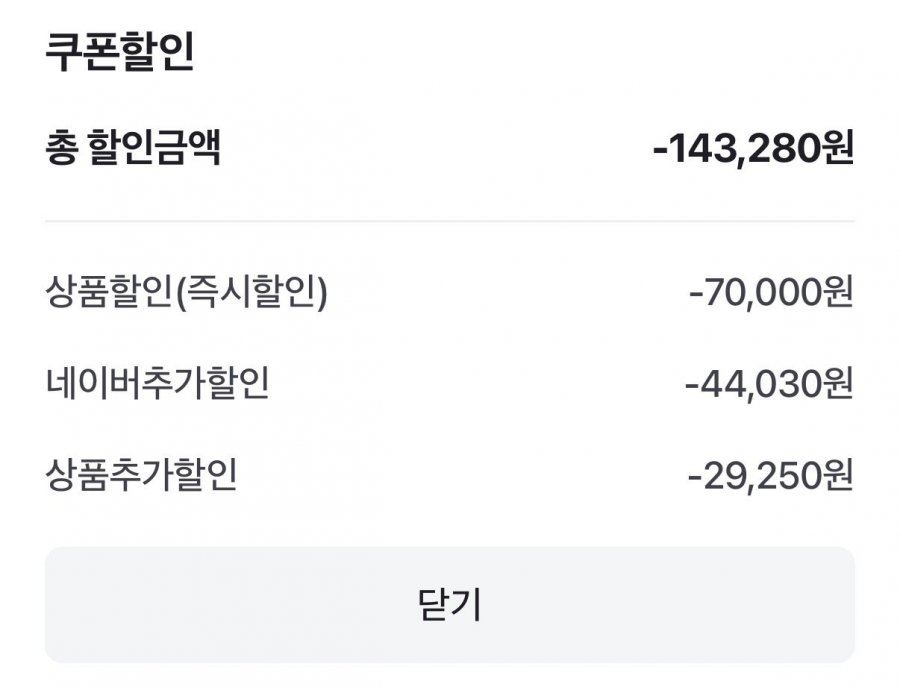Dismiss the coupon discount sheet with 닫기
The height and width of the screenshot is (690, 900).
pyautogui.click(x=449, y=604)
